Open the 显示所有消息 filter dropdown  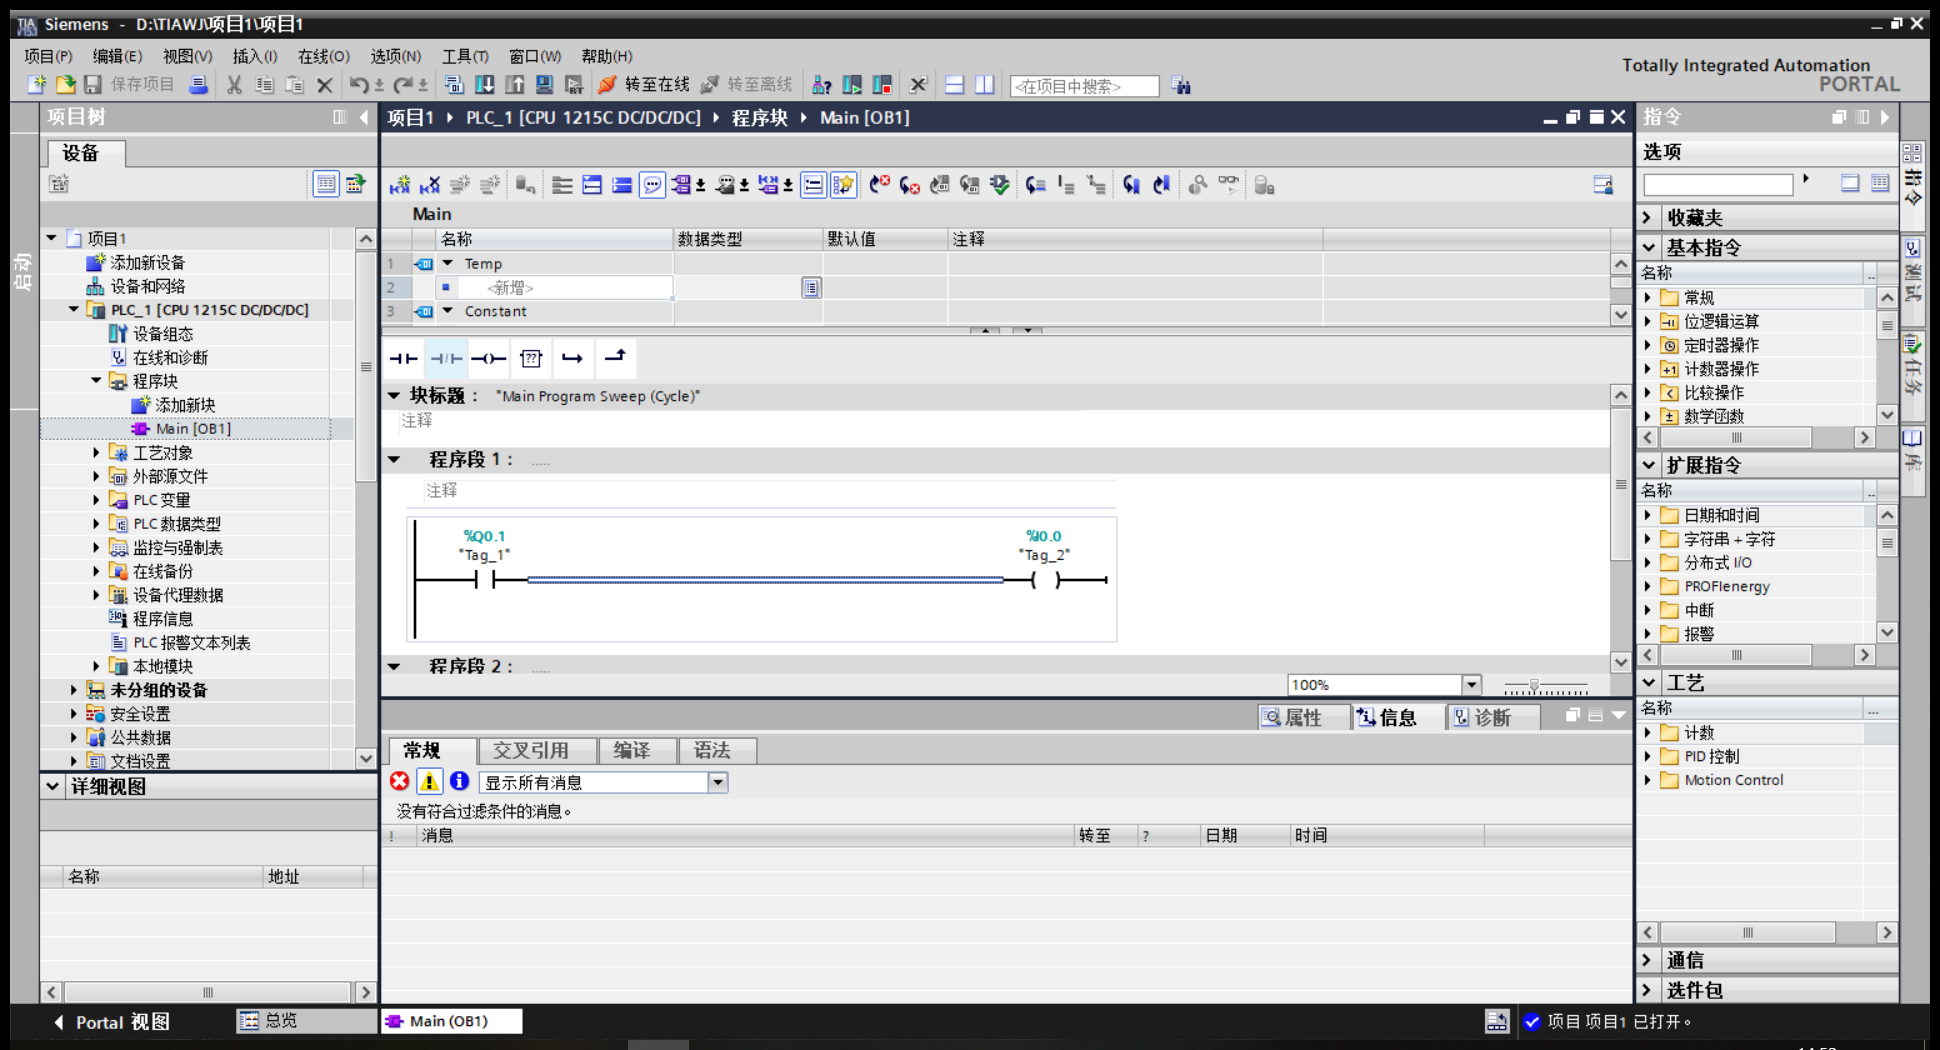click(718, 782)
